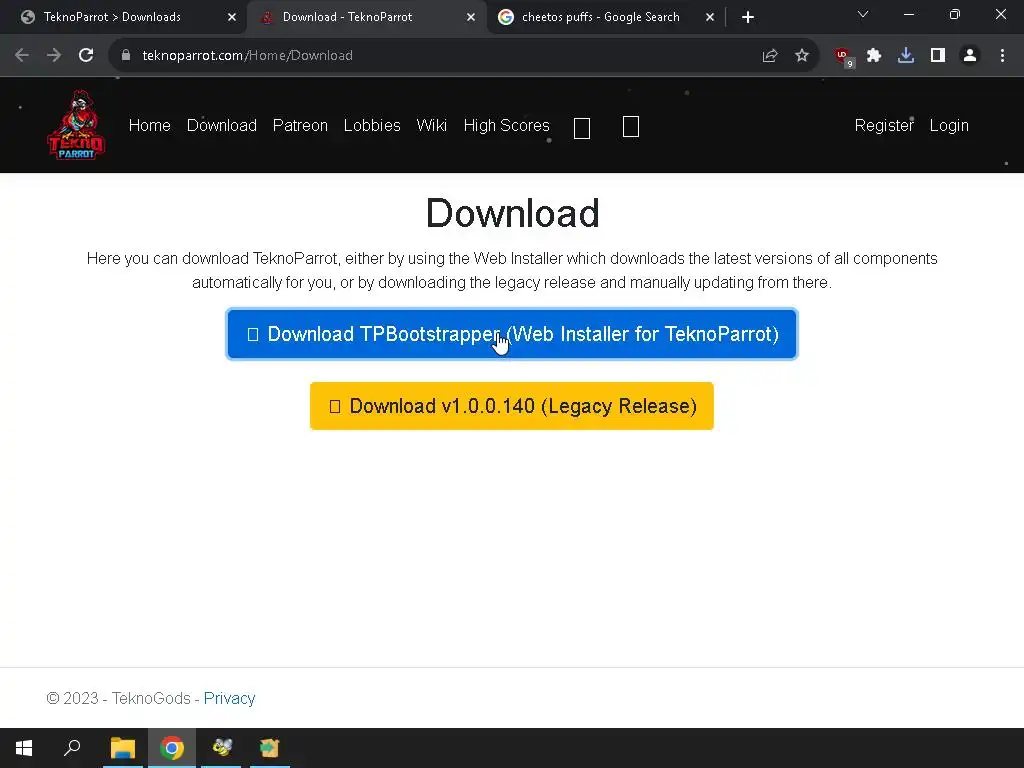The width and height of the screenshot is (1024, 768).
Task: Click the © 2023 - TeknoGods footer text
Action: tap(119, 698)
